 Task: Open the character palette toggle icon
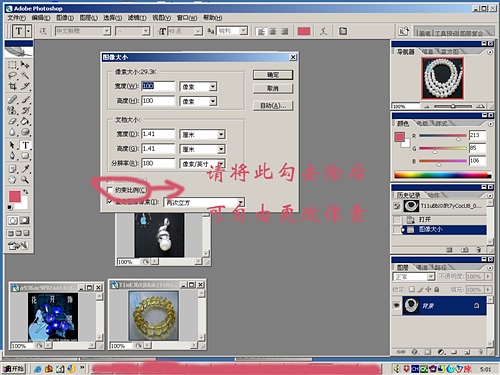coord(343,31)
